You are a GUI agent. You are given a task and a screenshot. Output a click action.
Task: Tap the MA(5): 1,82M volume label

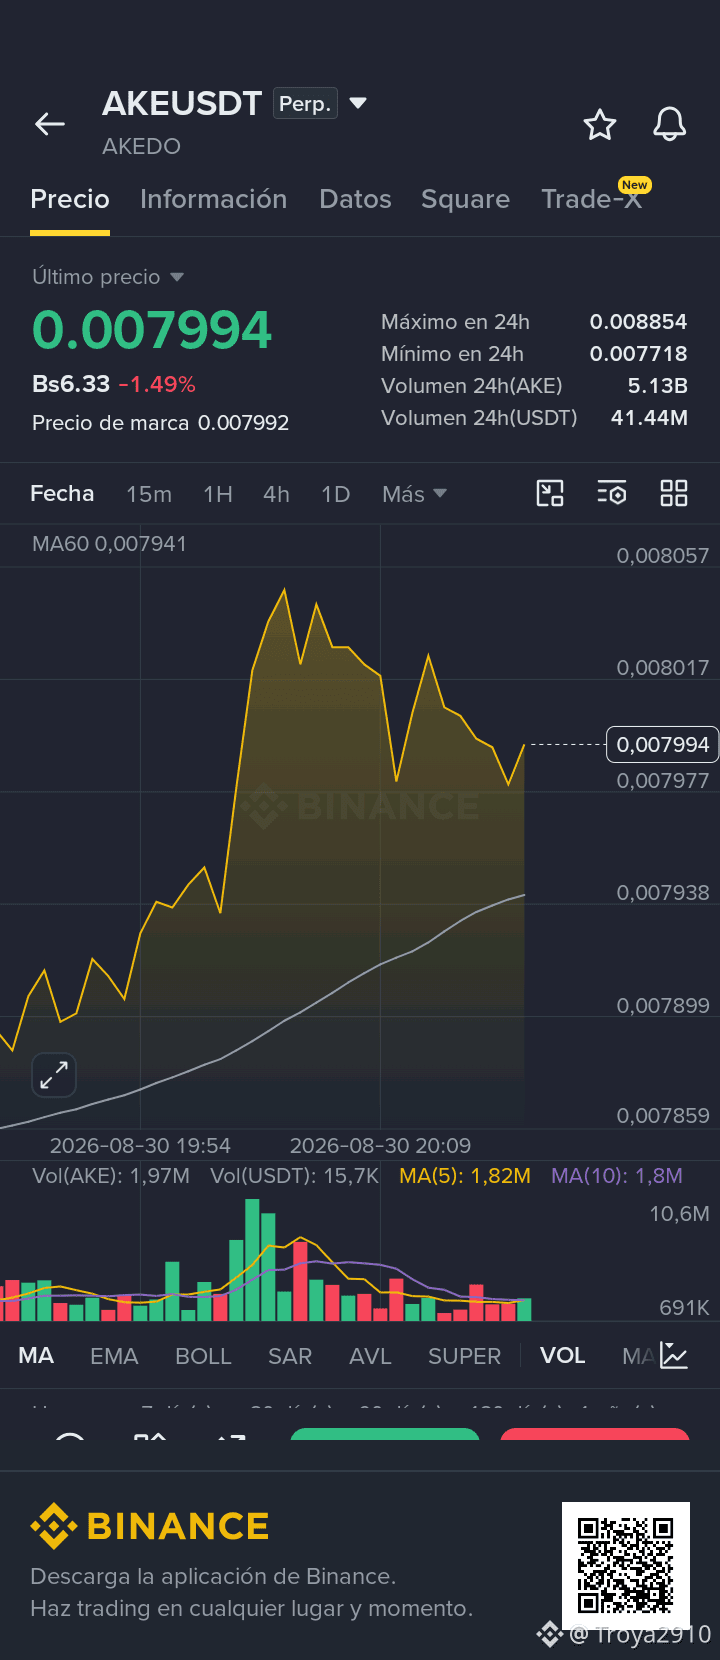point(465,1176)
